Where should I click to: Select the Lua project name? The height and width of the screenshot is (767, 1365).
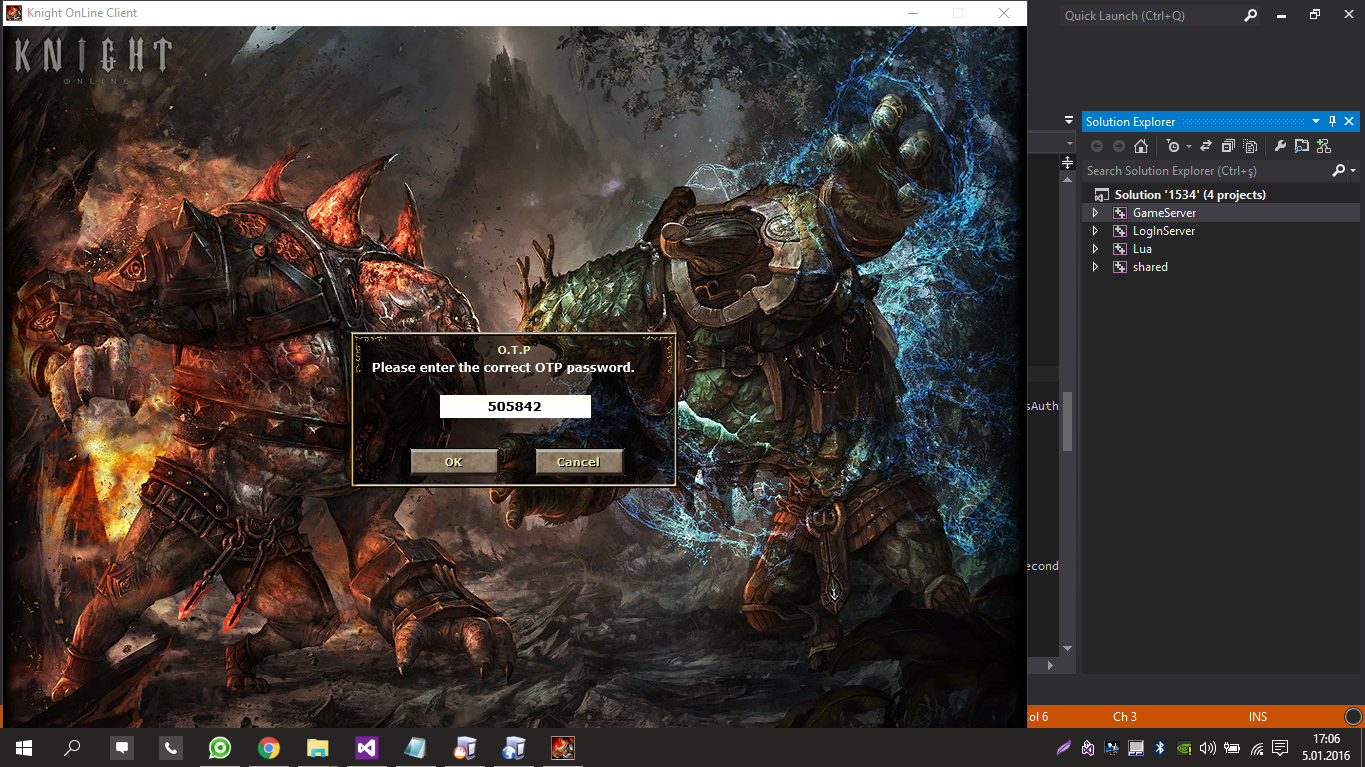(x=1142, y=249)
